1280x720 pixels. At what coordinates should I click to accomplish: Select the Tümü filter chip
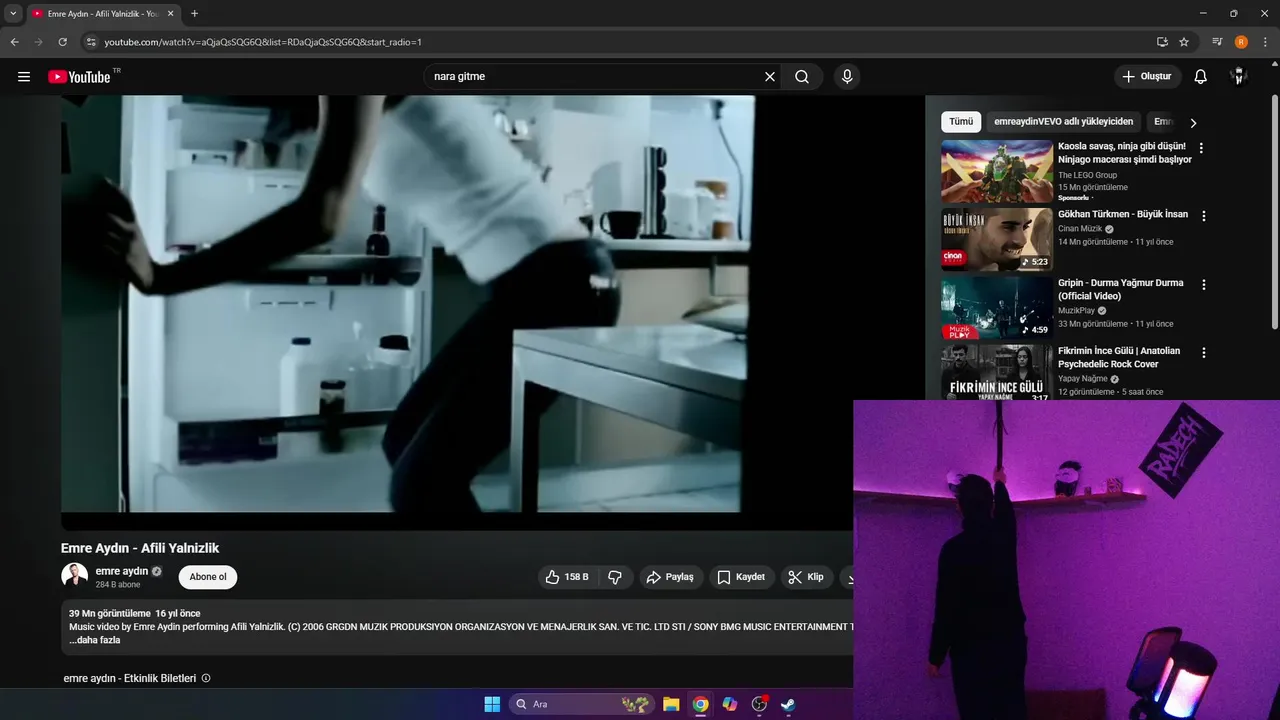(961, 122)
